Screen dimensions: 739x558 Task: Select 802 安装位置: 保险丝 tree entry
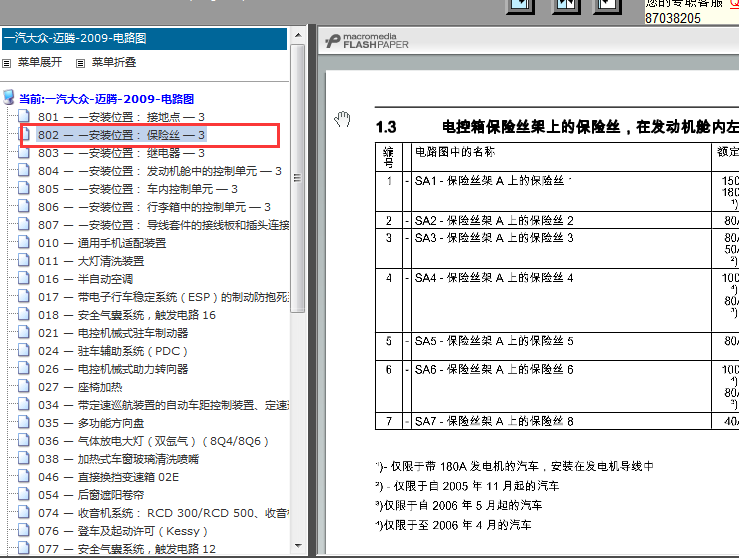(122, 135)
